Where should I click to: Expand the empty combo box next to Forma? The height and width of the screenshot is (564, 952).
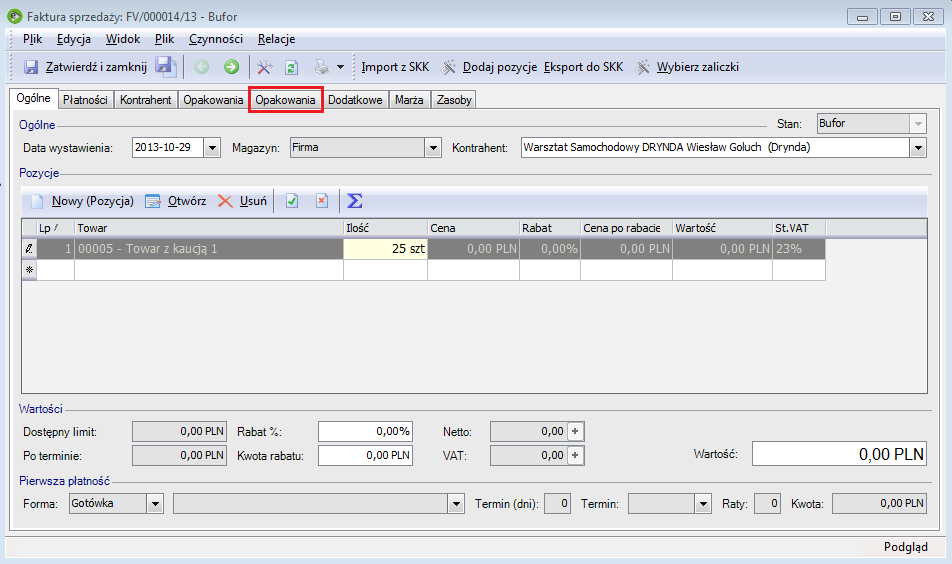click(x=457, y=504)
